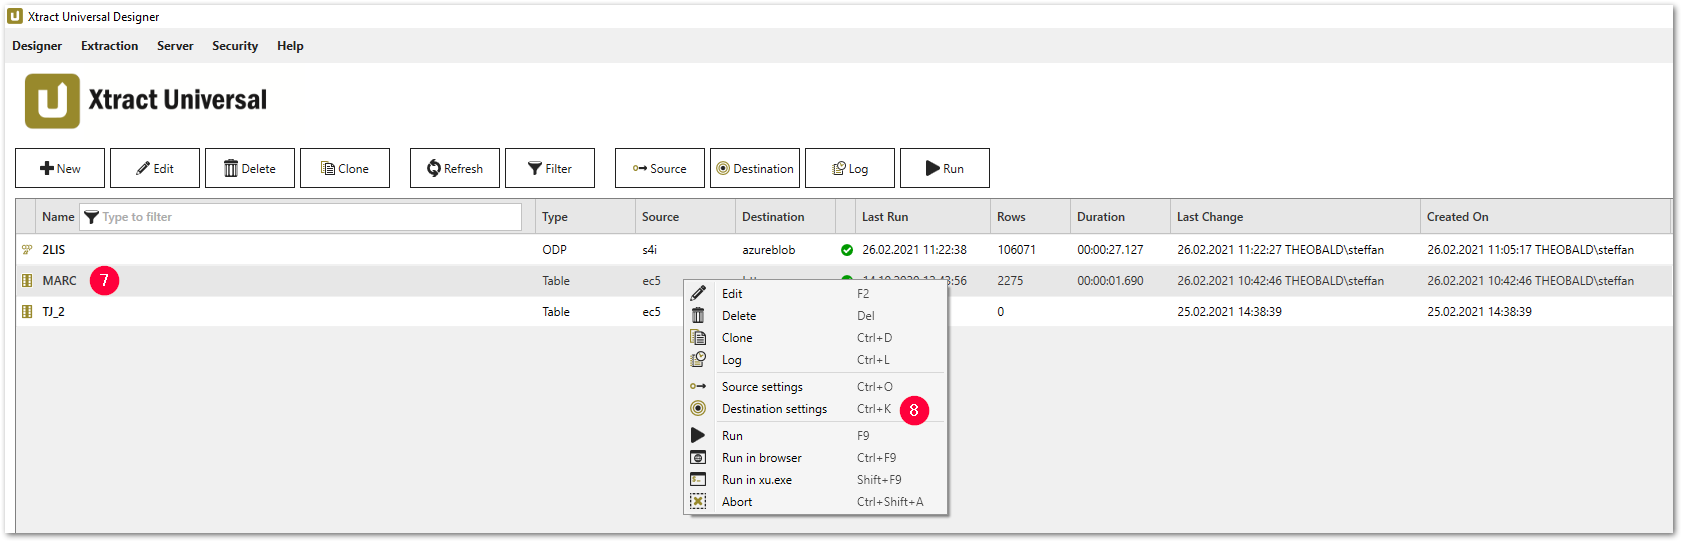
Task: Open the Log toolbar button
Action: coord(850,168)
